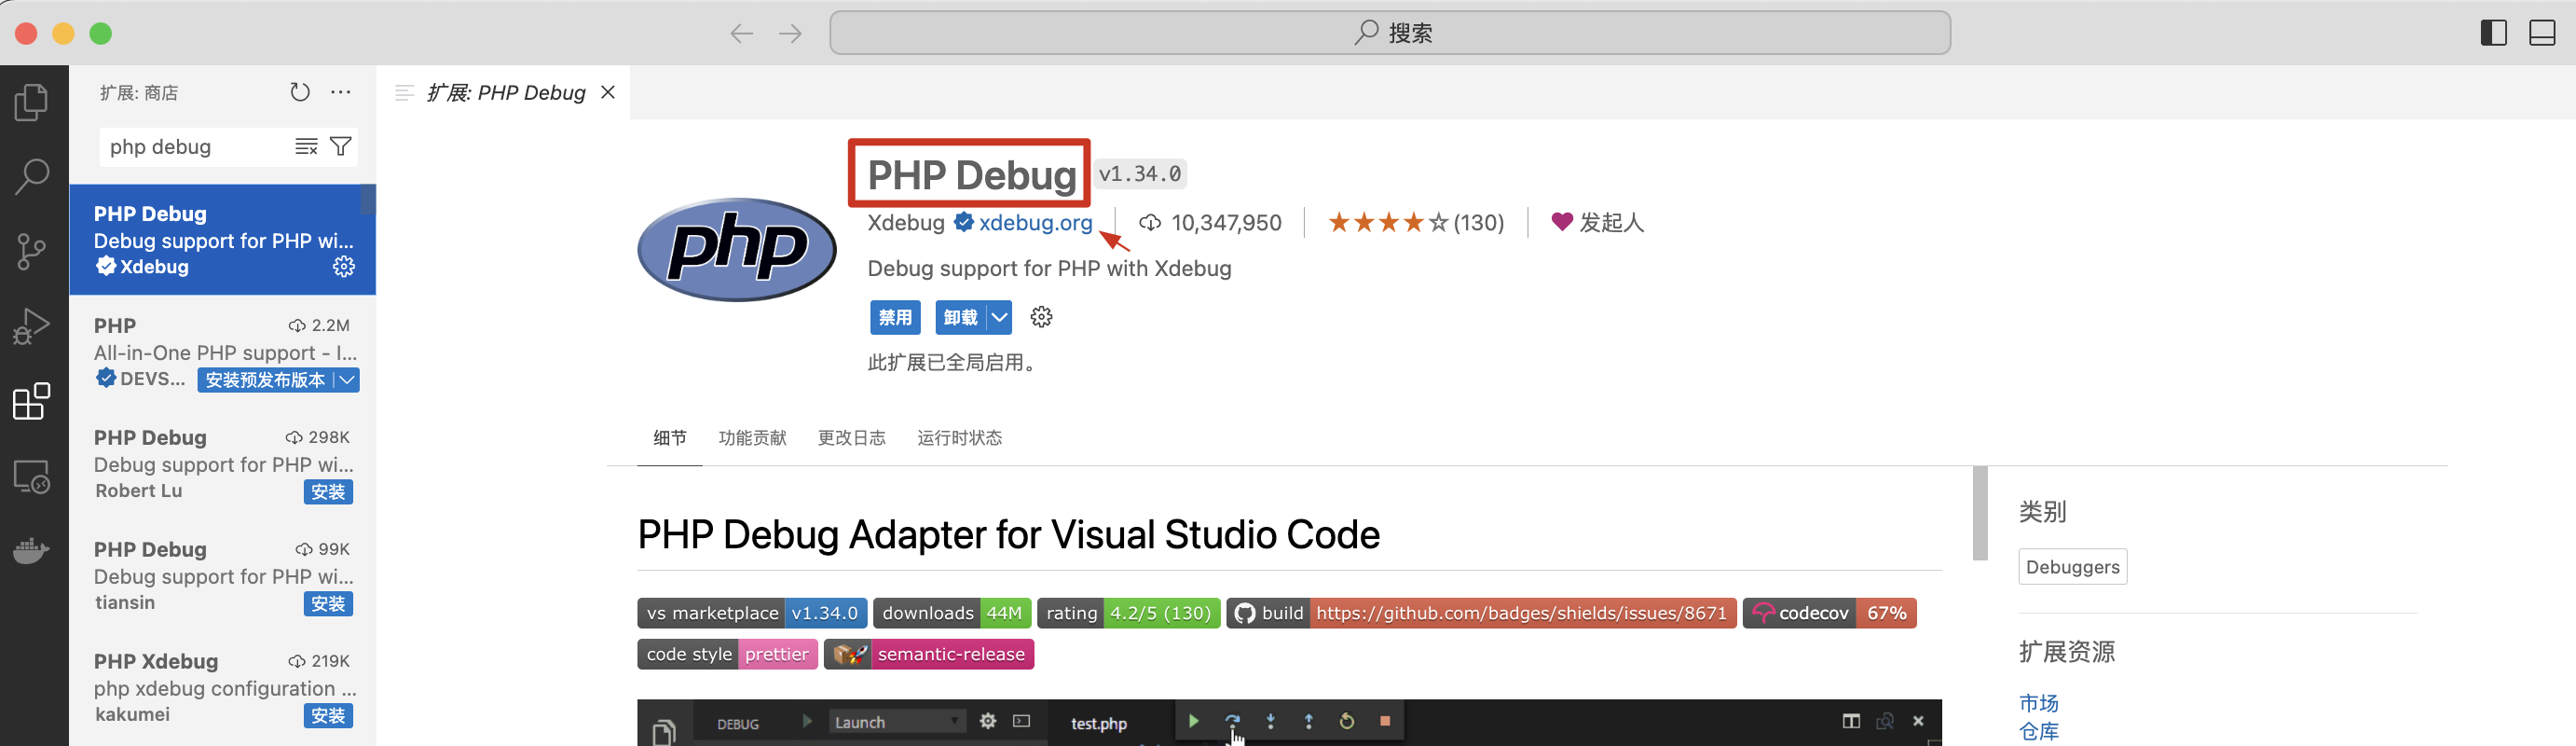Install PHP Debug by tiansin
Viewport: 2576px width, 746px height.
point(328,604)
